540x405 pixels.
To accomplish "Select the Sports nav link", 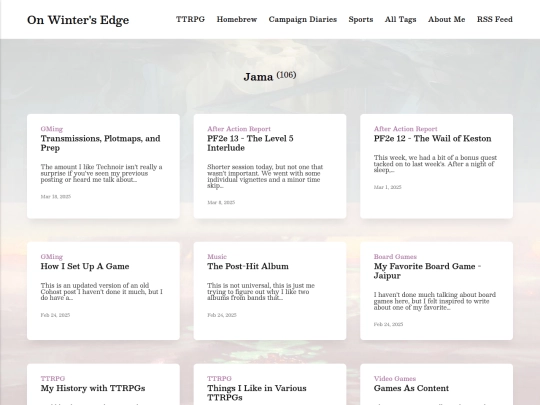I will [x=361, y=20].
